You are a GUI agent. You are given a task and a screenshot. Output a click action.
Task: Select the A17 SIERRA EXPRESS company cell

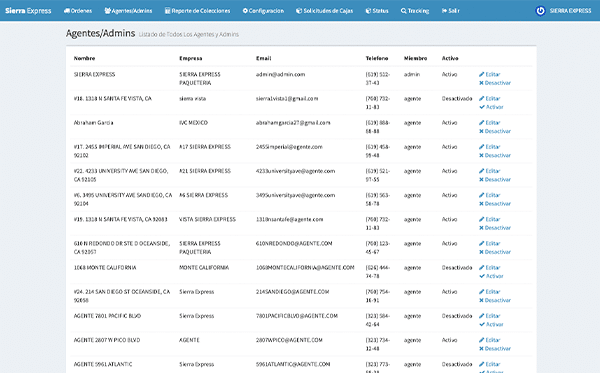(205, 147)
